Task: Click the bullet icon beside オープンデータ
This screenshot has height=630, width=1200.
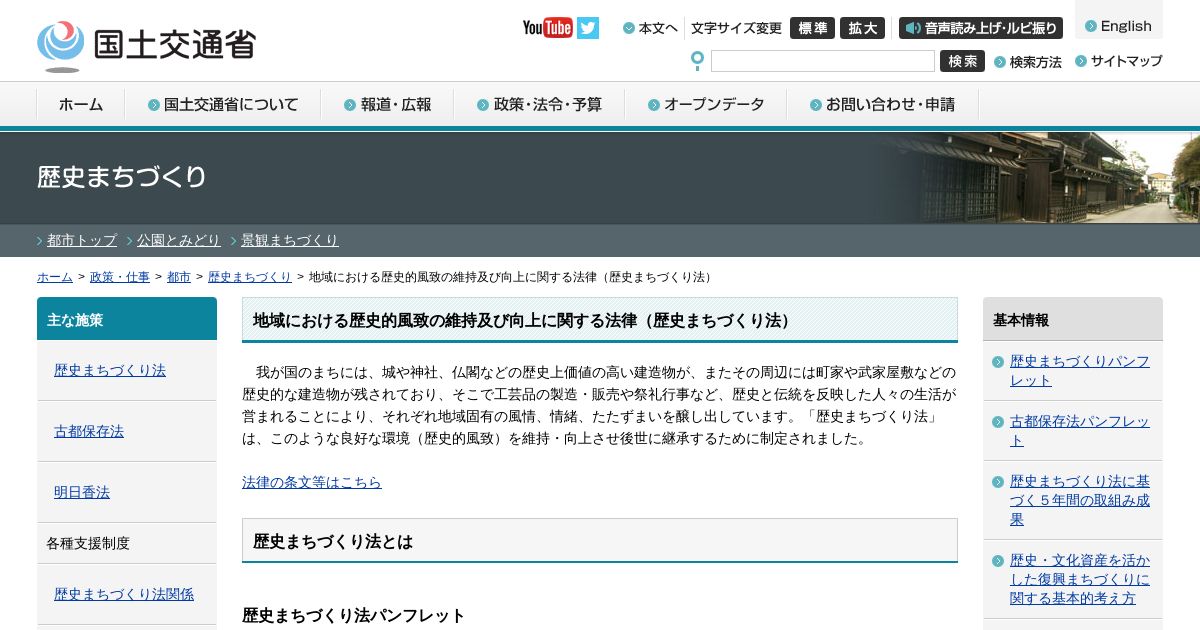Action: (x=654, y=105)
